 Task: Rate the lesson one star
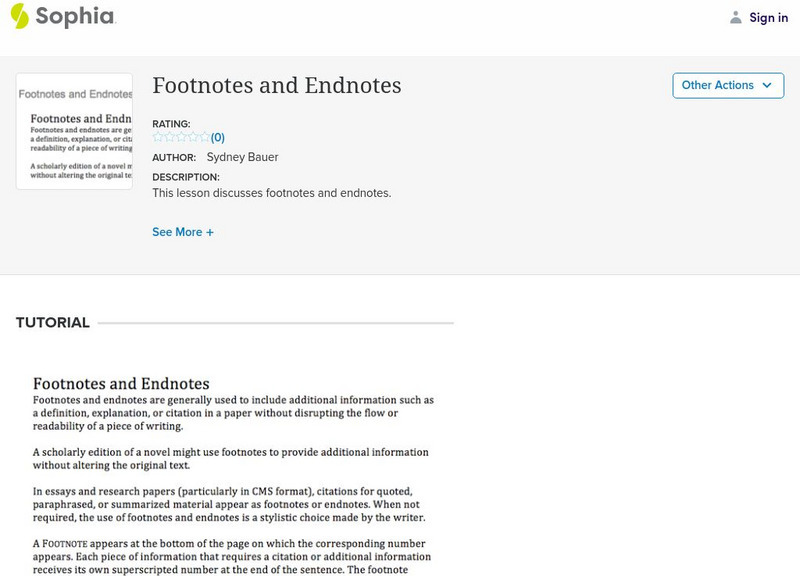pos(158,137)
